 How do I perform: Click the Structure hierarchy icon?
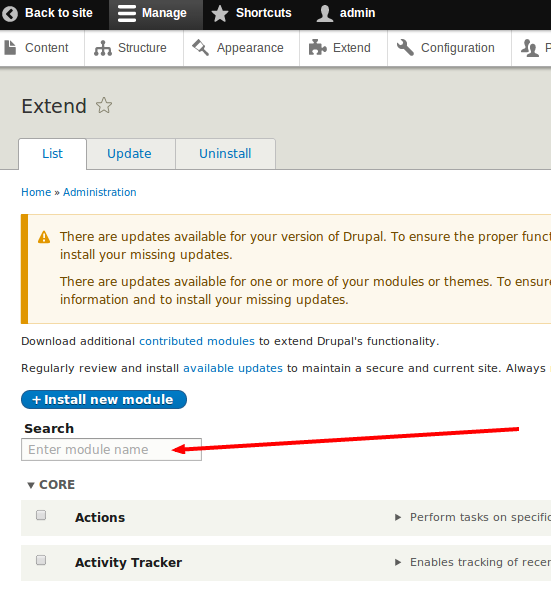[x=103, y=48]
